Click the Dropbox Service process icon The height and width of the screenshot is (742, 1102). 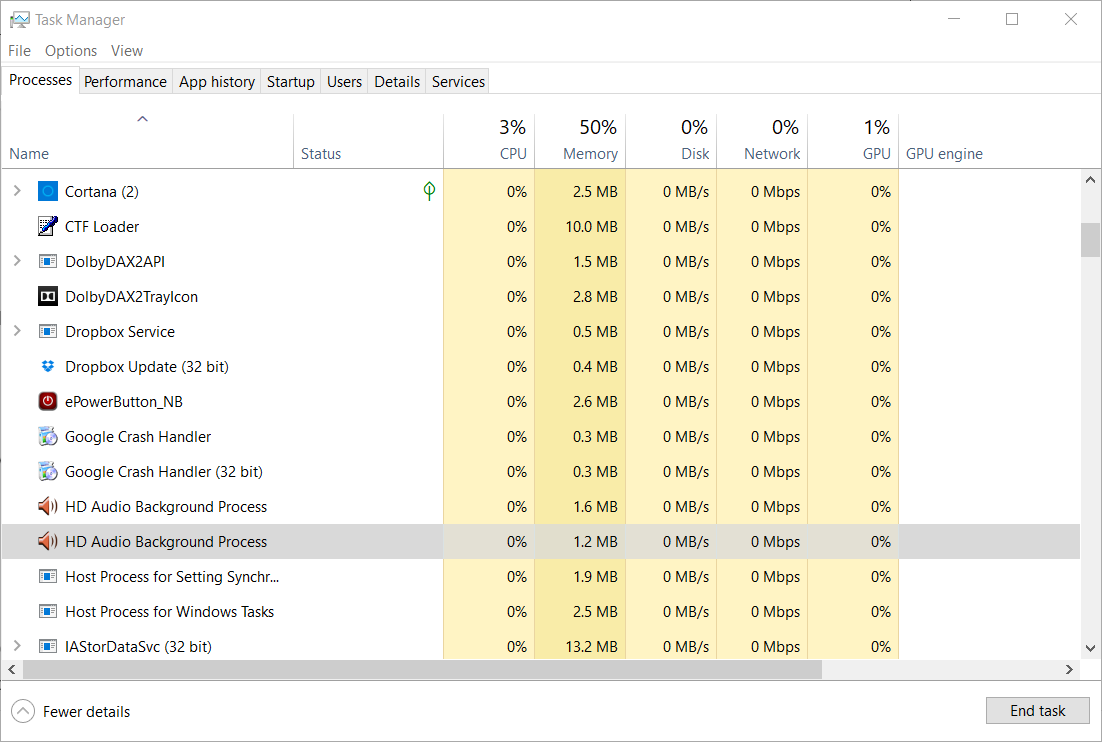tap(48, 331)
